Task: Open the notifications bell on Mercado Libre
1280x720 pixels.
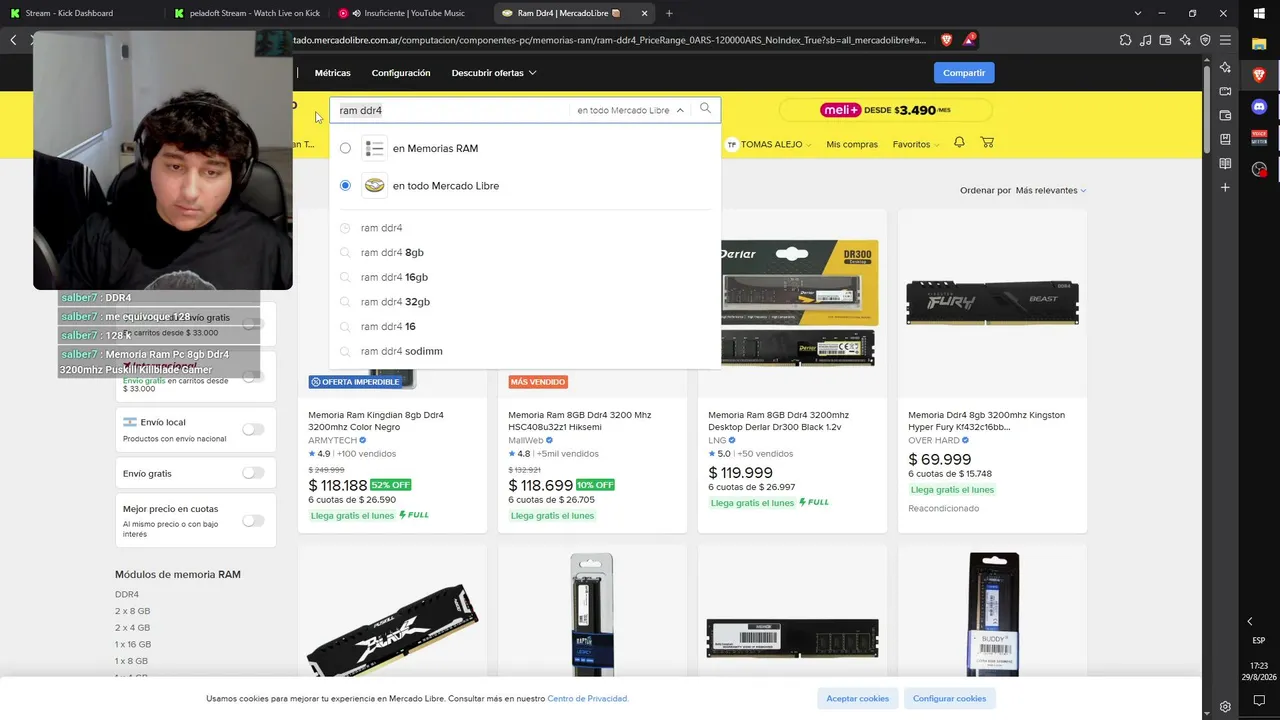Action: click(959, 143)
